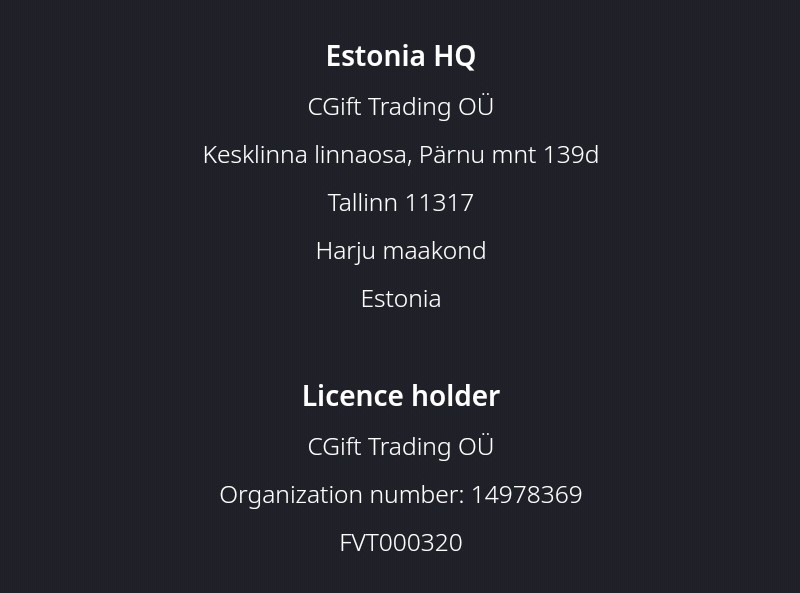The image size is (800, 593).
Task: Click the licence code FVT000320
Action: coord(400,543)
